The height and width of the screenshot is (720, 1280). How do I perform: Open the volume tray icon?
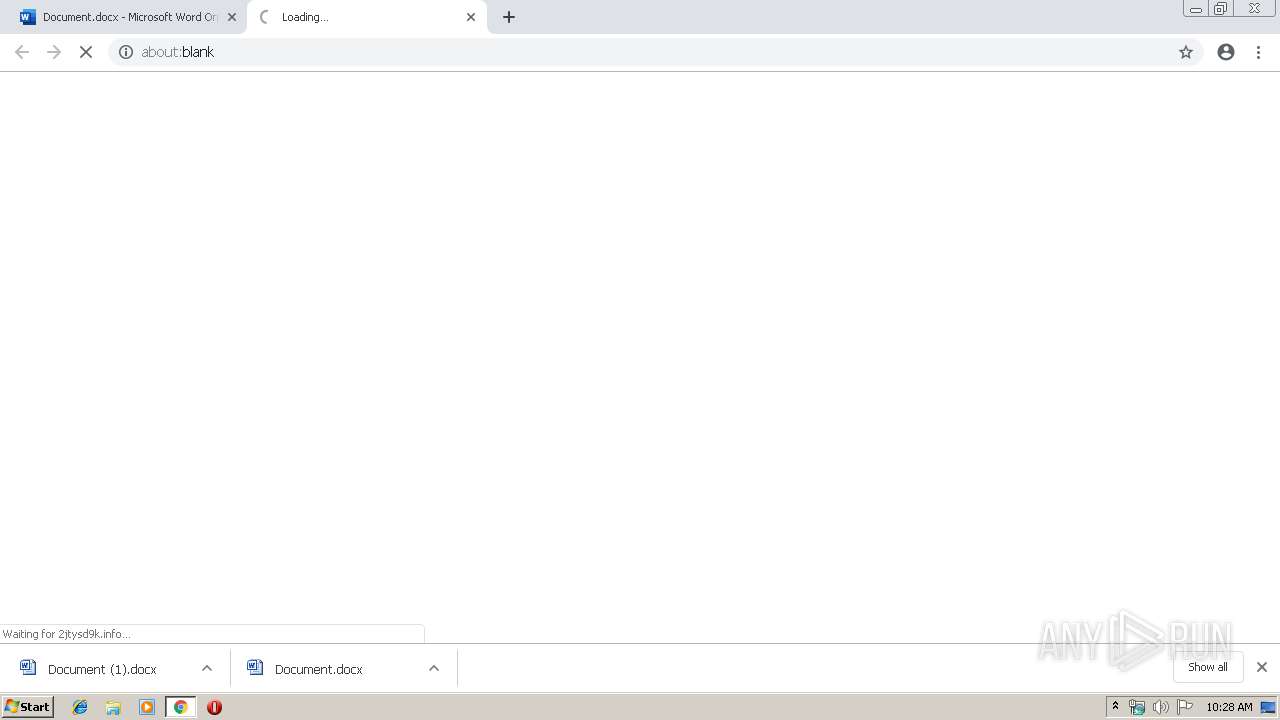(1160, 707)
